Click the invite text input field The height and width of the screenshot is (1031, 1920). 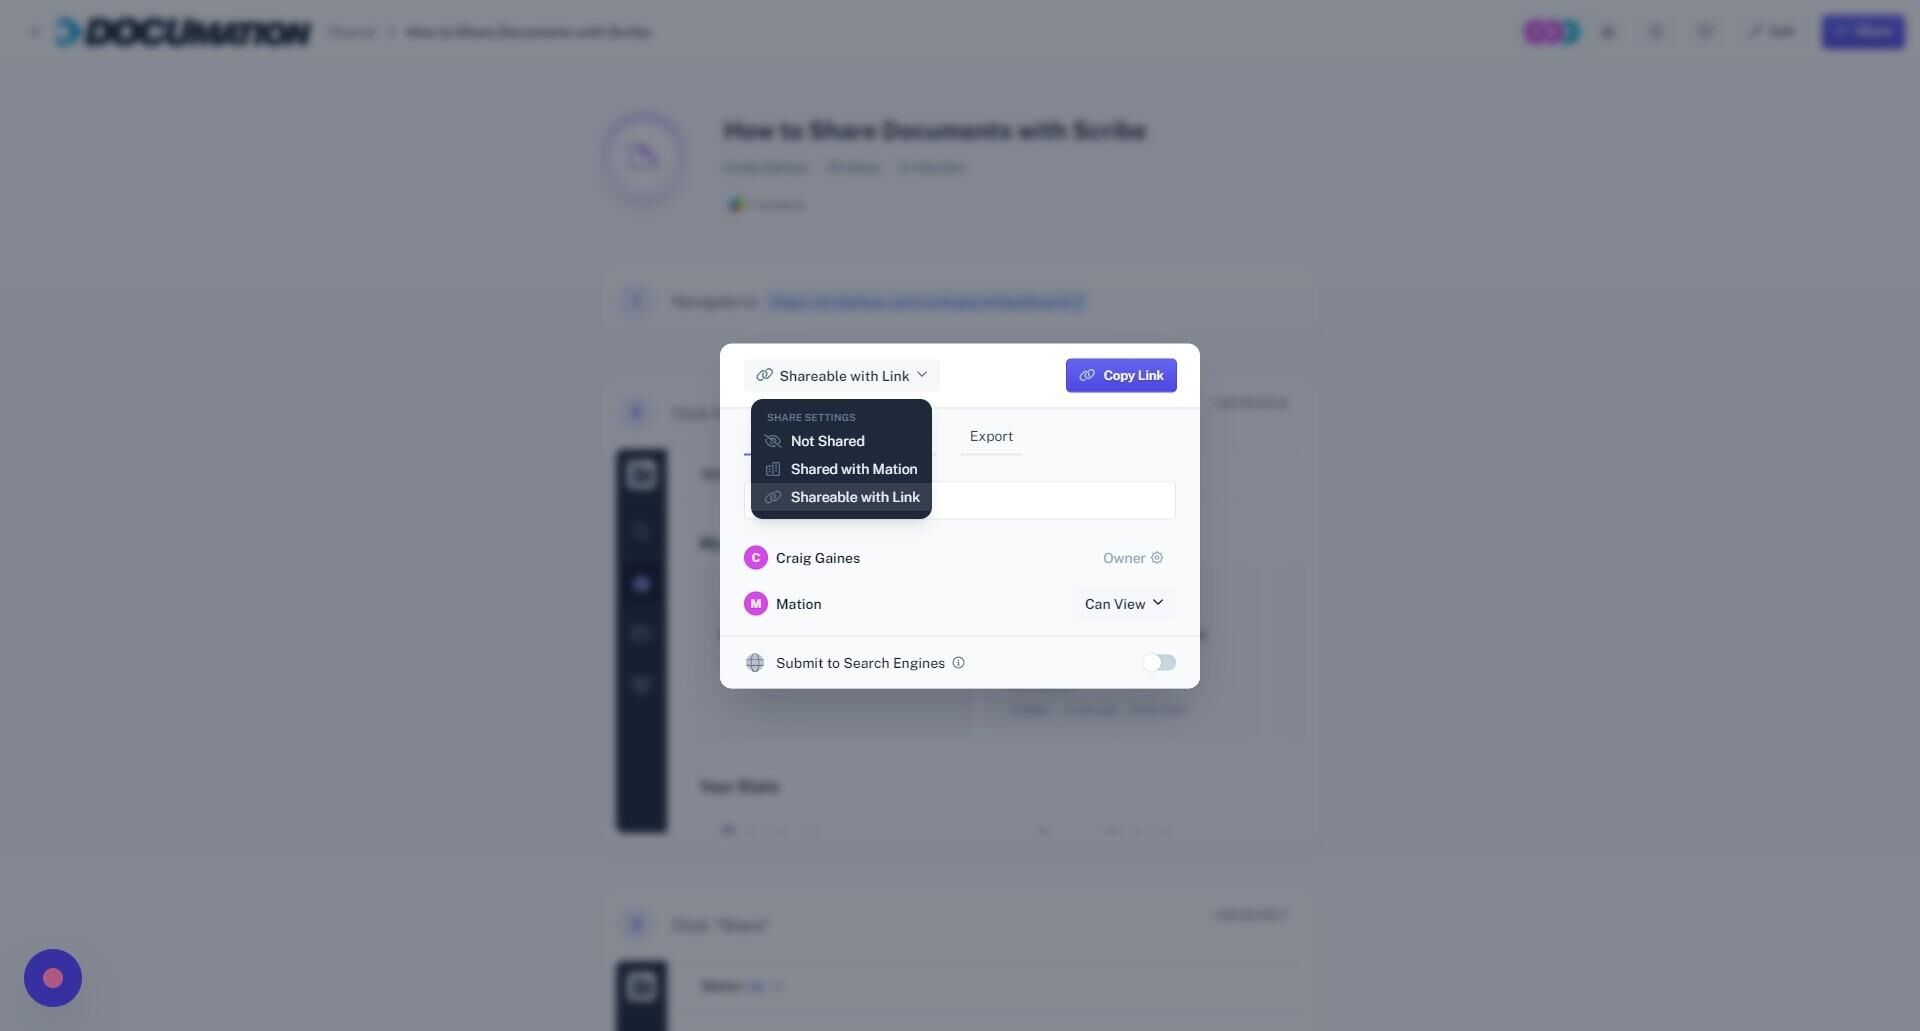1053,501
